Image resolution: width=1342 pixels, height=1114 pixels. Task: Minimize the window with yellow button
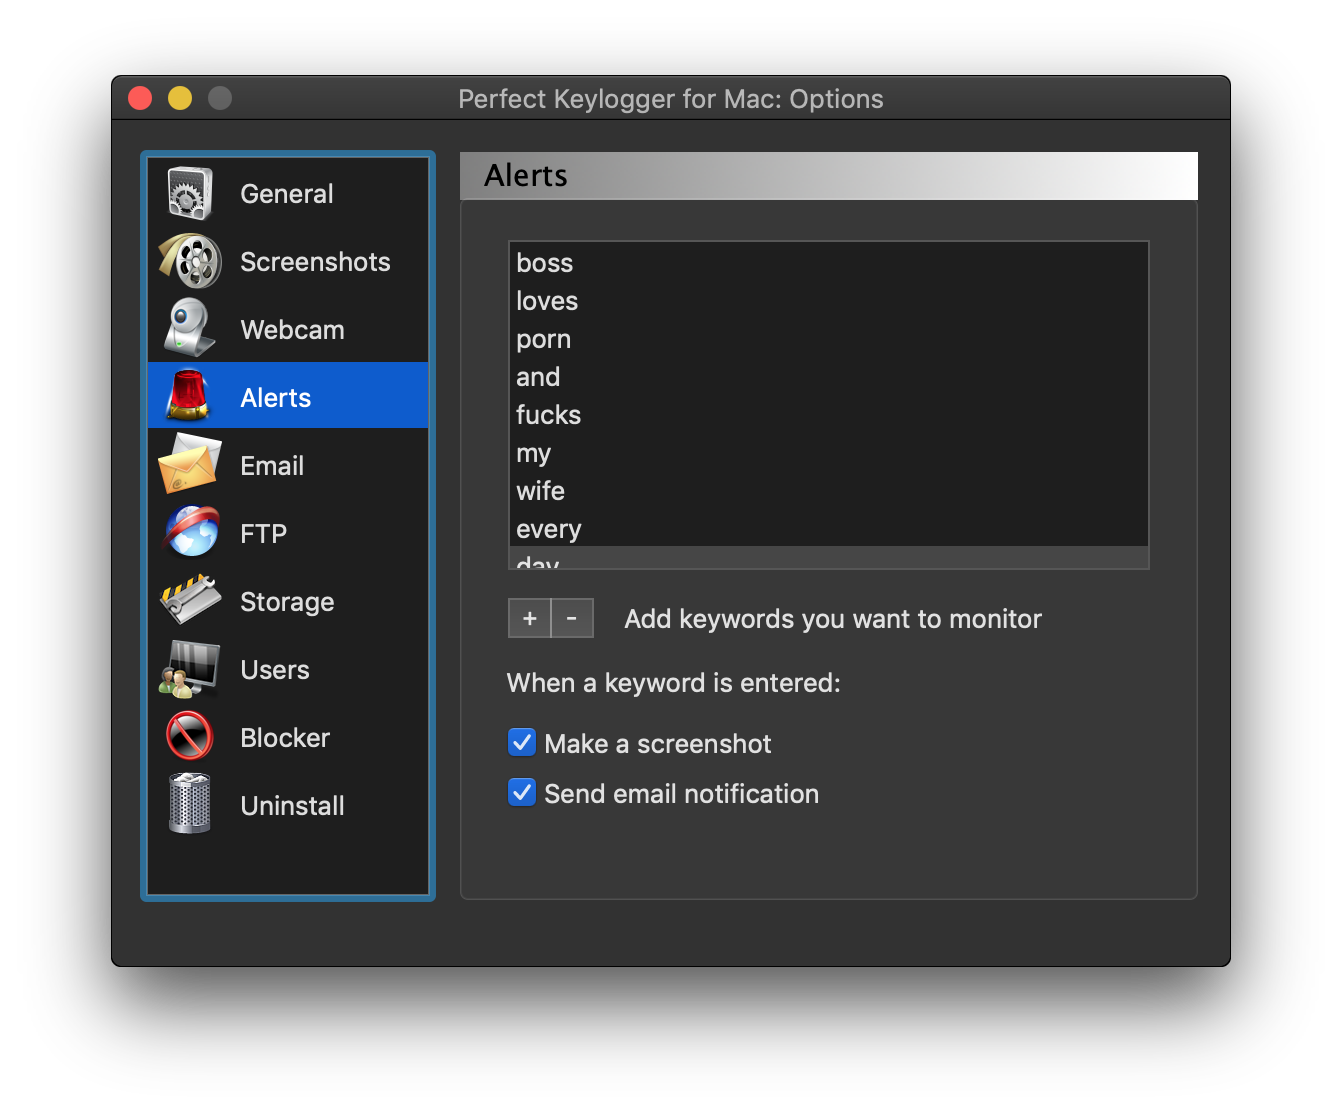(180, 98)
